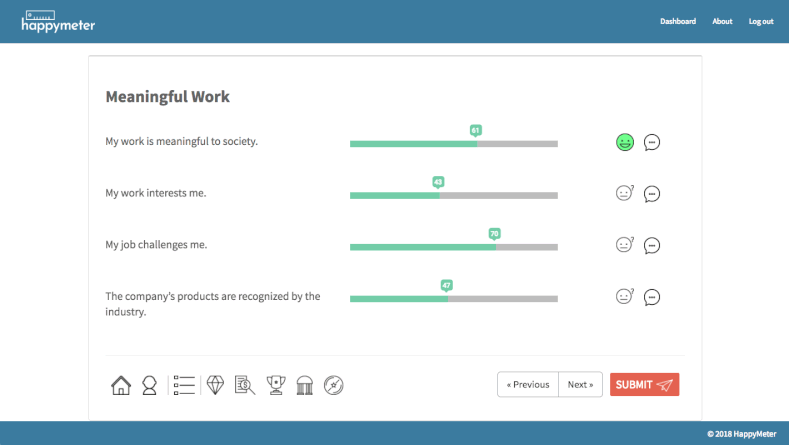Open Dashboard from the top navigation
Screen dimensions: 789x445
point(677,21)
